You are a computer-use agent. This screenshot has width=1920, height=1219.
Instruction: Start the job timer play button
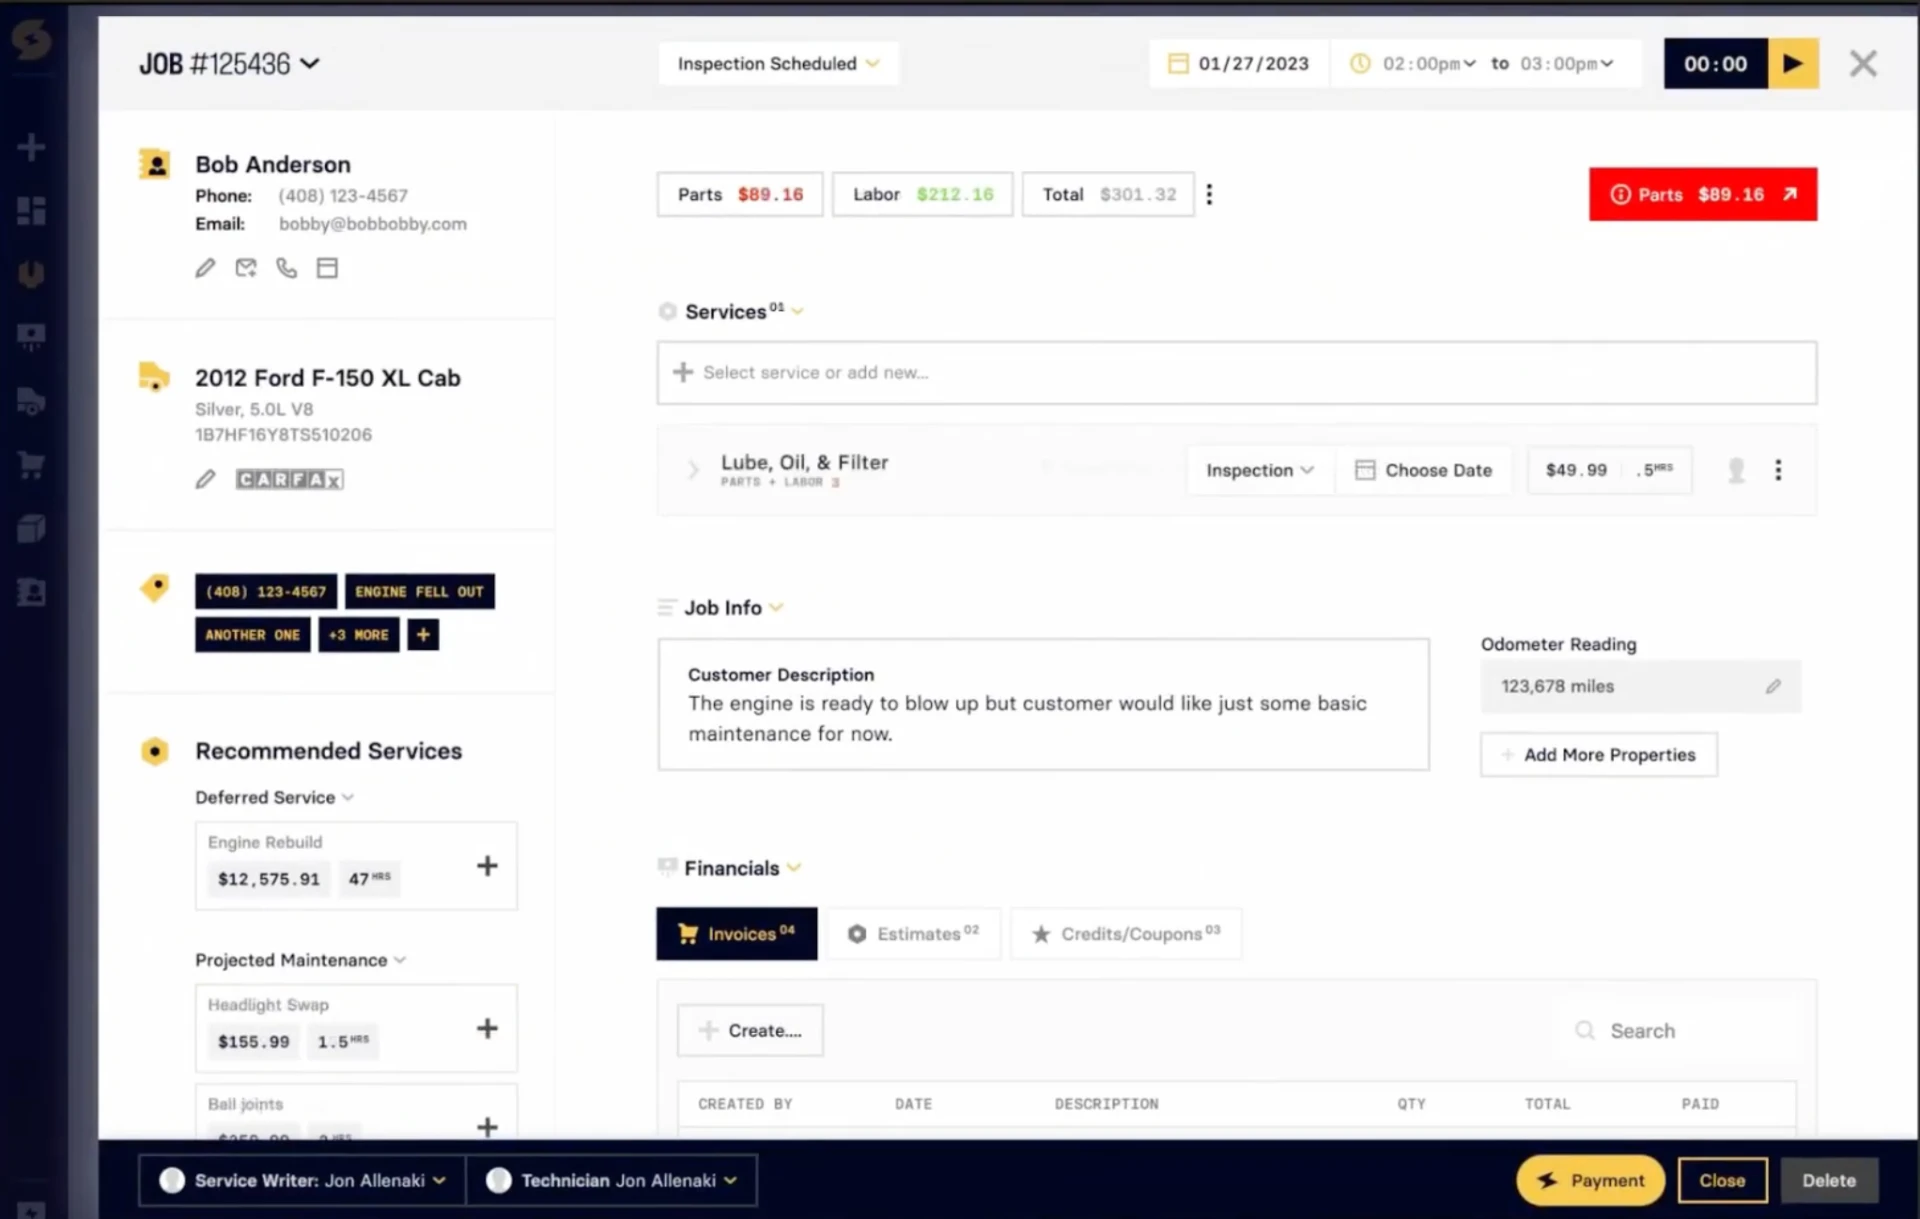(1793, 64)
